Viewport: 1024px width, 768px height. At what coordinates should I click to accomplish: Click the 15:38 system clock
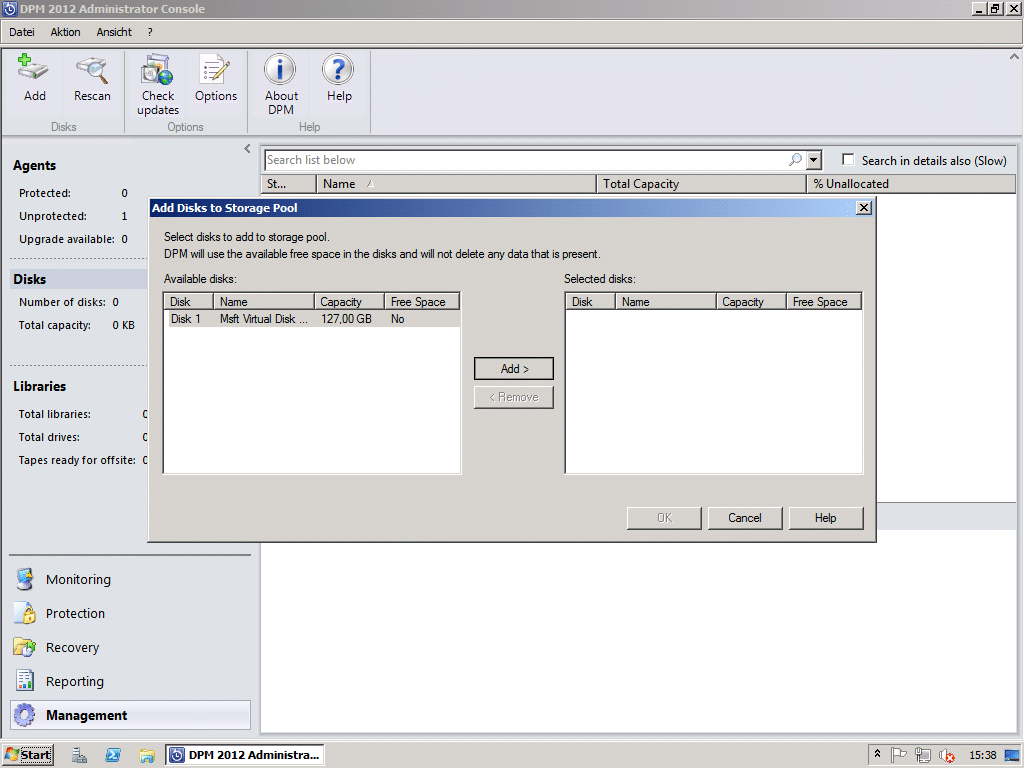(982, 755)
